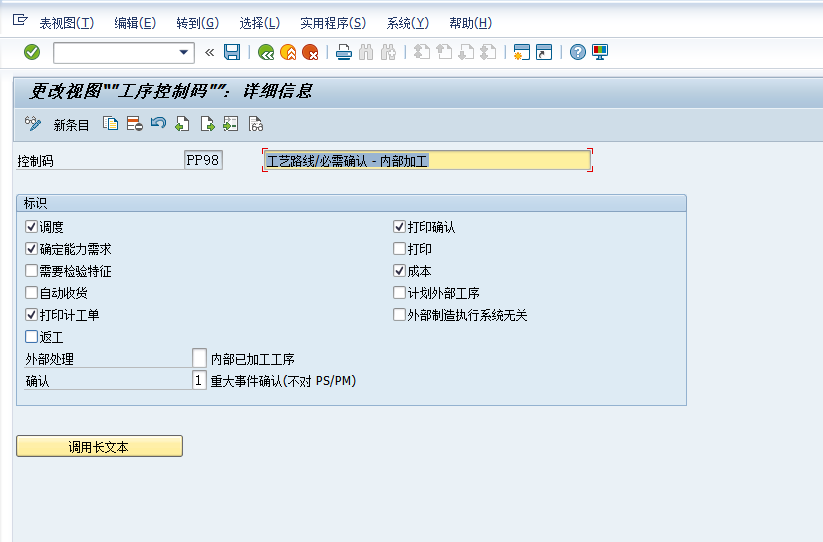Collapse the command field with double-chevron icon

click(209, 52)
